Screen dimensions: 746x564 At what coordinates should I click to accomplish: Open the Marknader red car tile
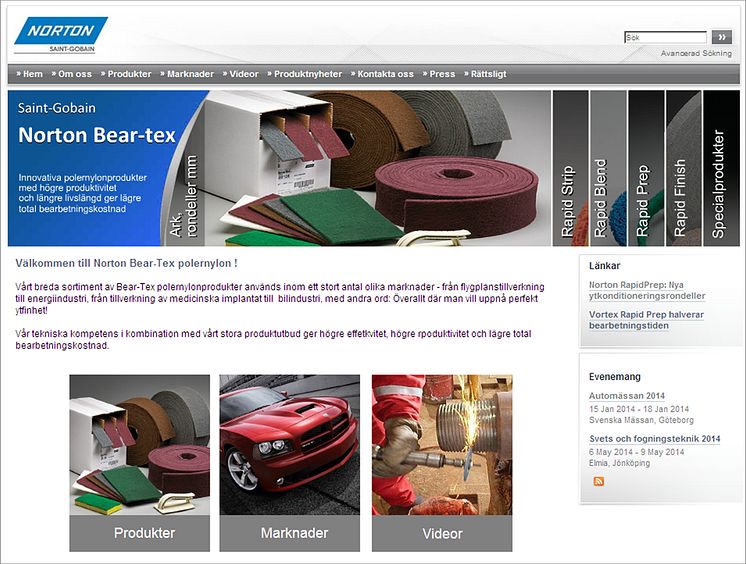tap(289, 463)
